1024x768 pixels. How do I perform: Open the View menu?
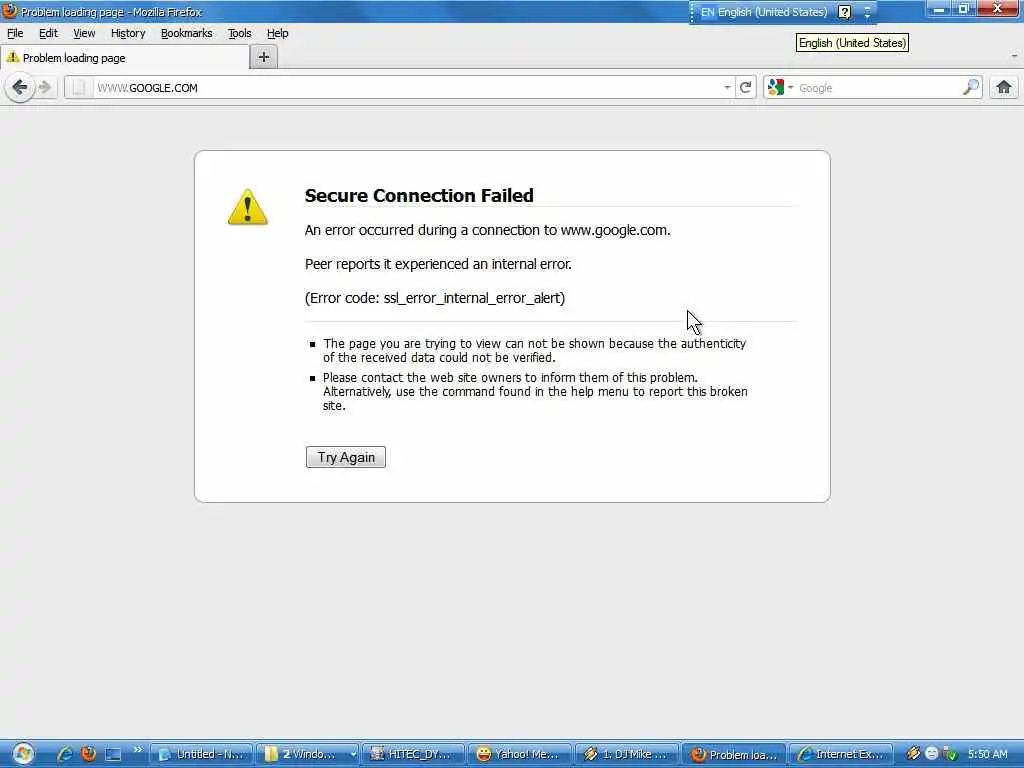coord(84,33)
